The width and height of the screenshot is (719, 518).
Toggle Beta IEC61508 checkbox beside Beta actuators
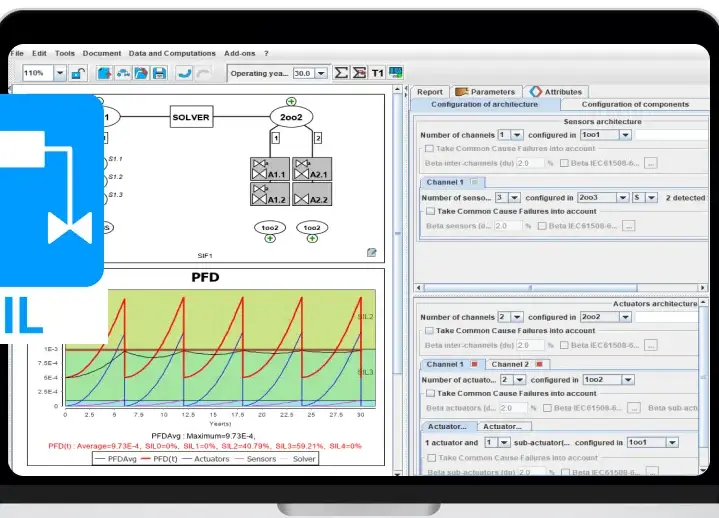click(547, 408)
